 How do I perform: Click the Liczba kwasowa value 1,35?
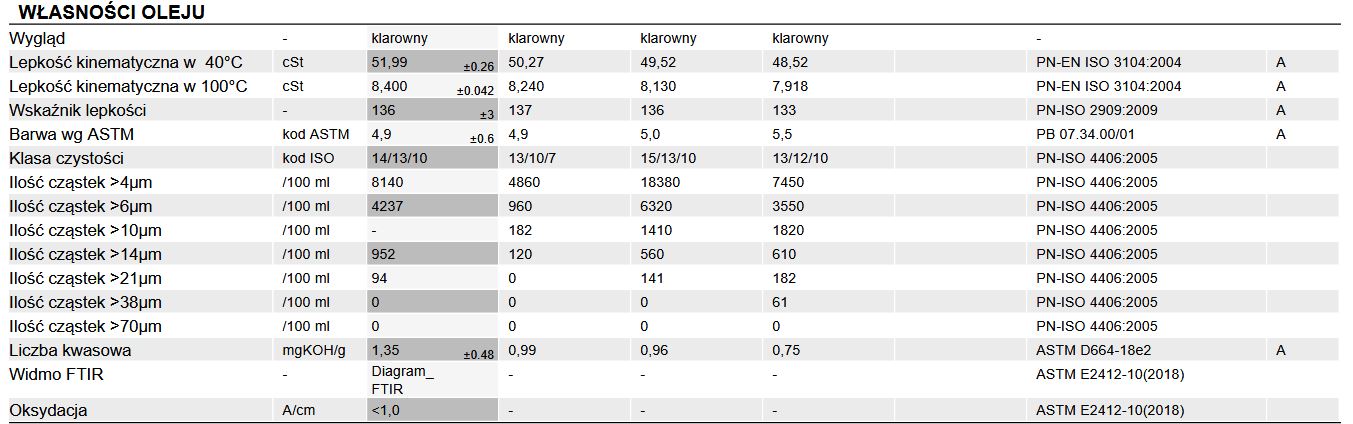tap(387, 350)
